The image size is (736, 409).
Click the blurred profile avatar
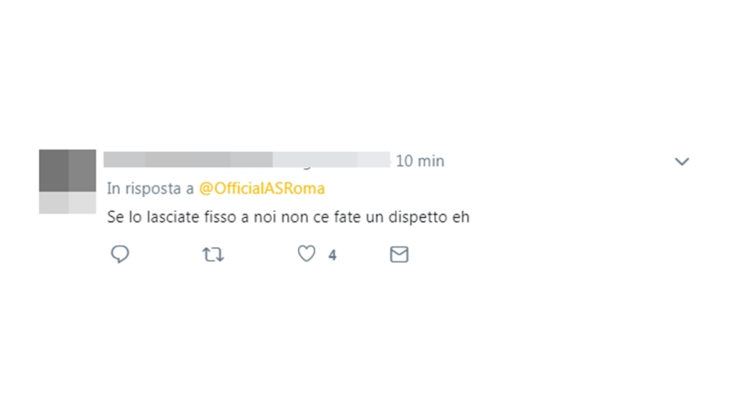(68, 182)
